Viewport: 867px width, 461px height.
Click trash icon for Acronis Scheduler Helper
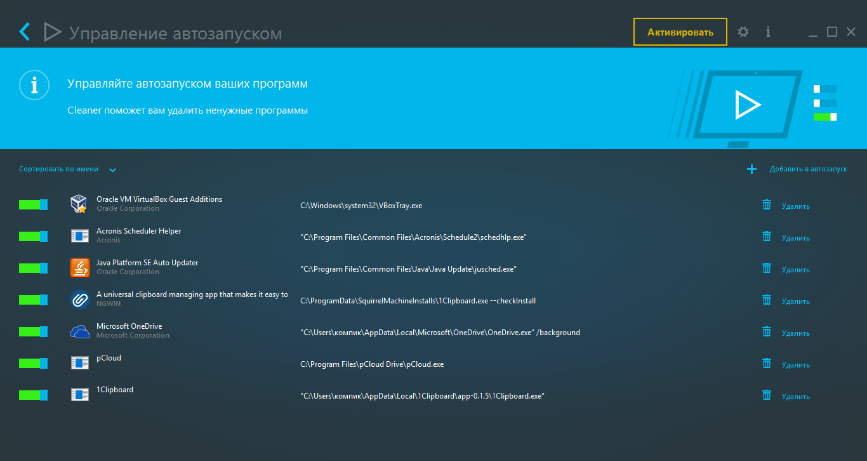(x=766, y=236)
